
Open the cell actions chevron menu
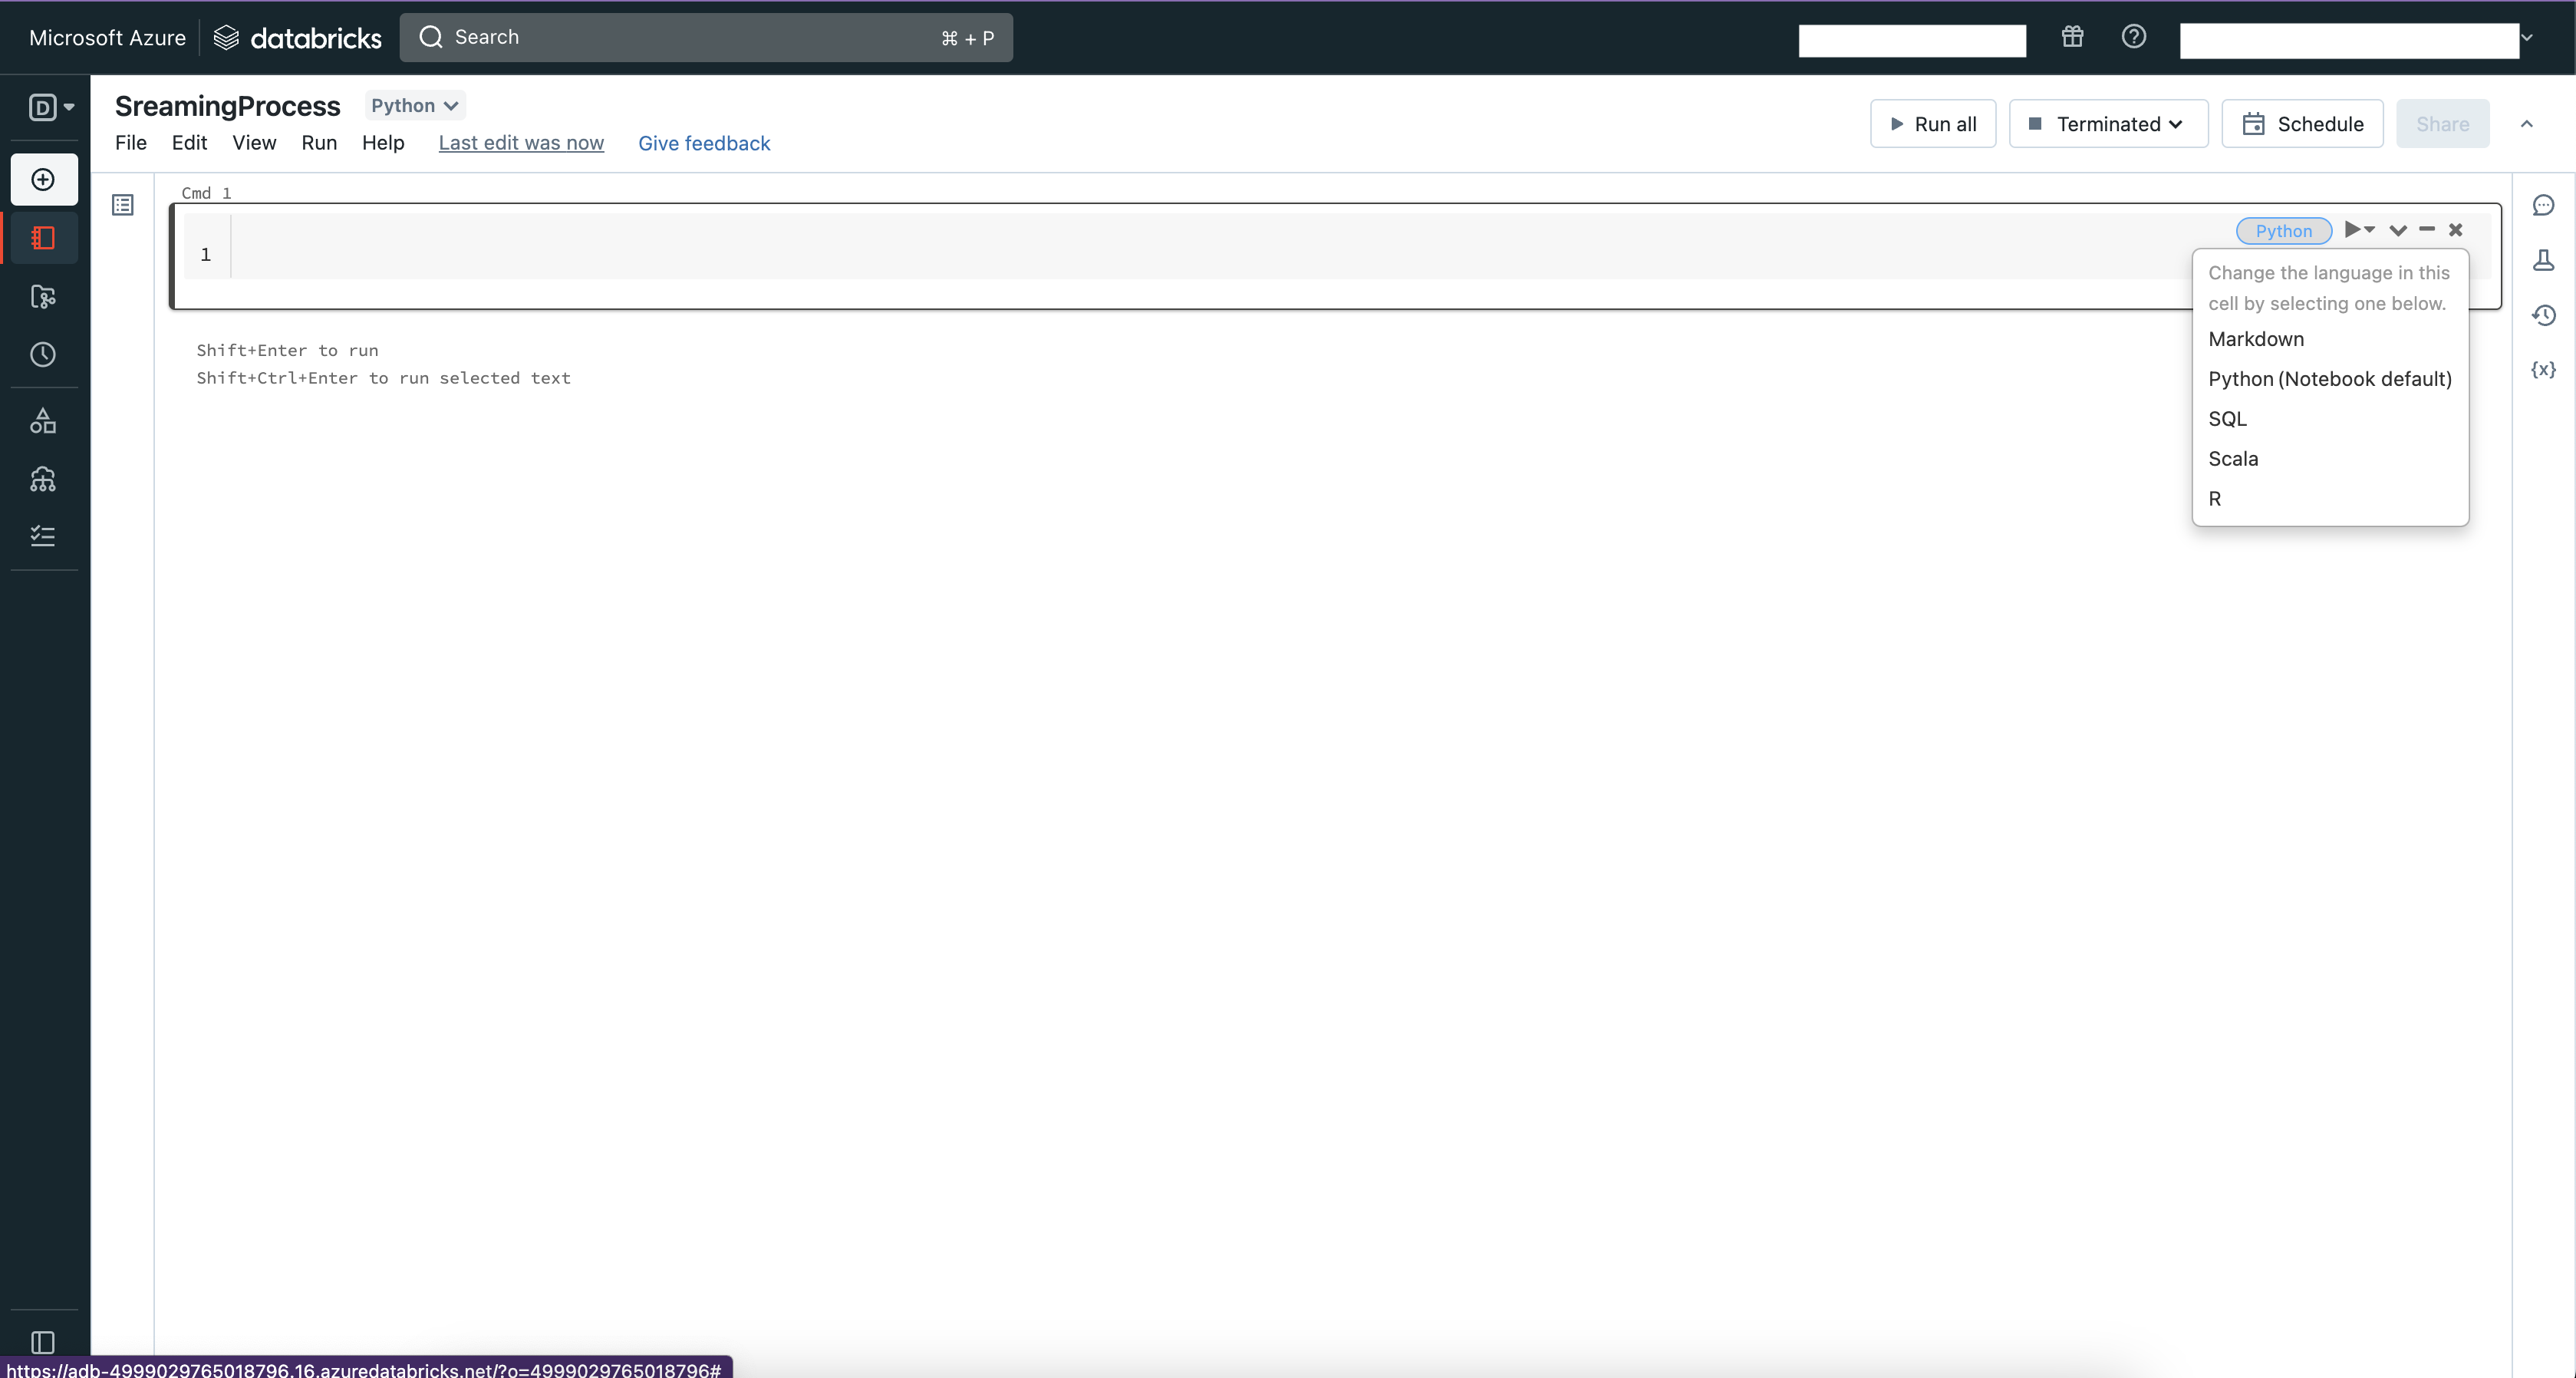(x=2398, y=230)
